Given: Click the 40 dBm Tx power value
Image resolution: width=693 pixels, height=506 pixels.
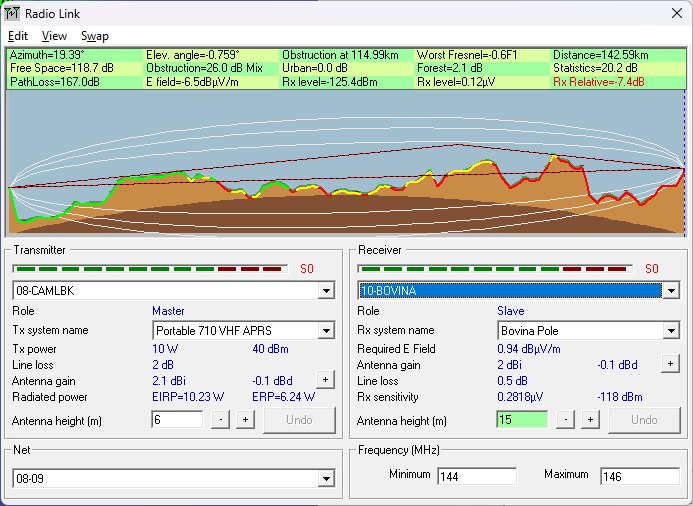Looking at the screenshot, I should pyautogui.click(x=270, y=349).
